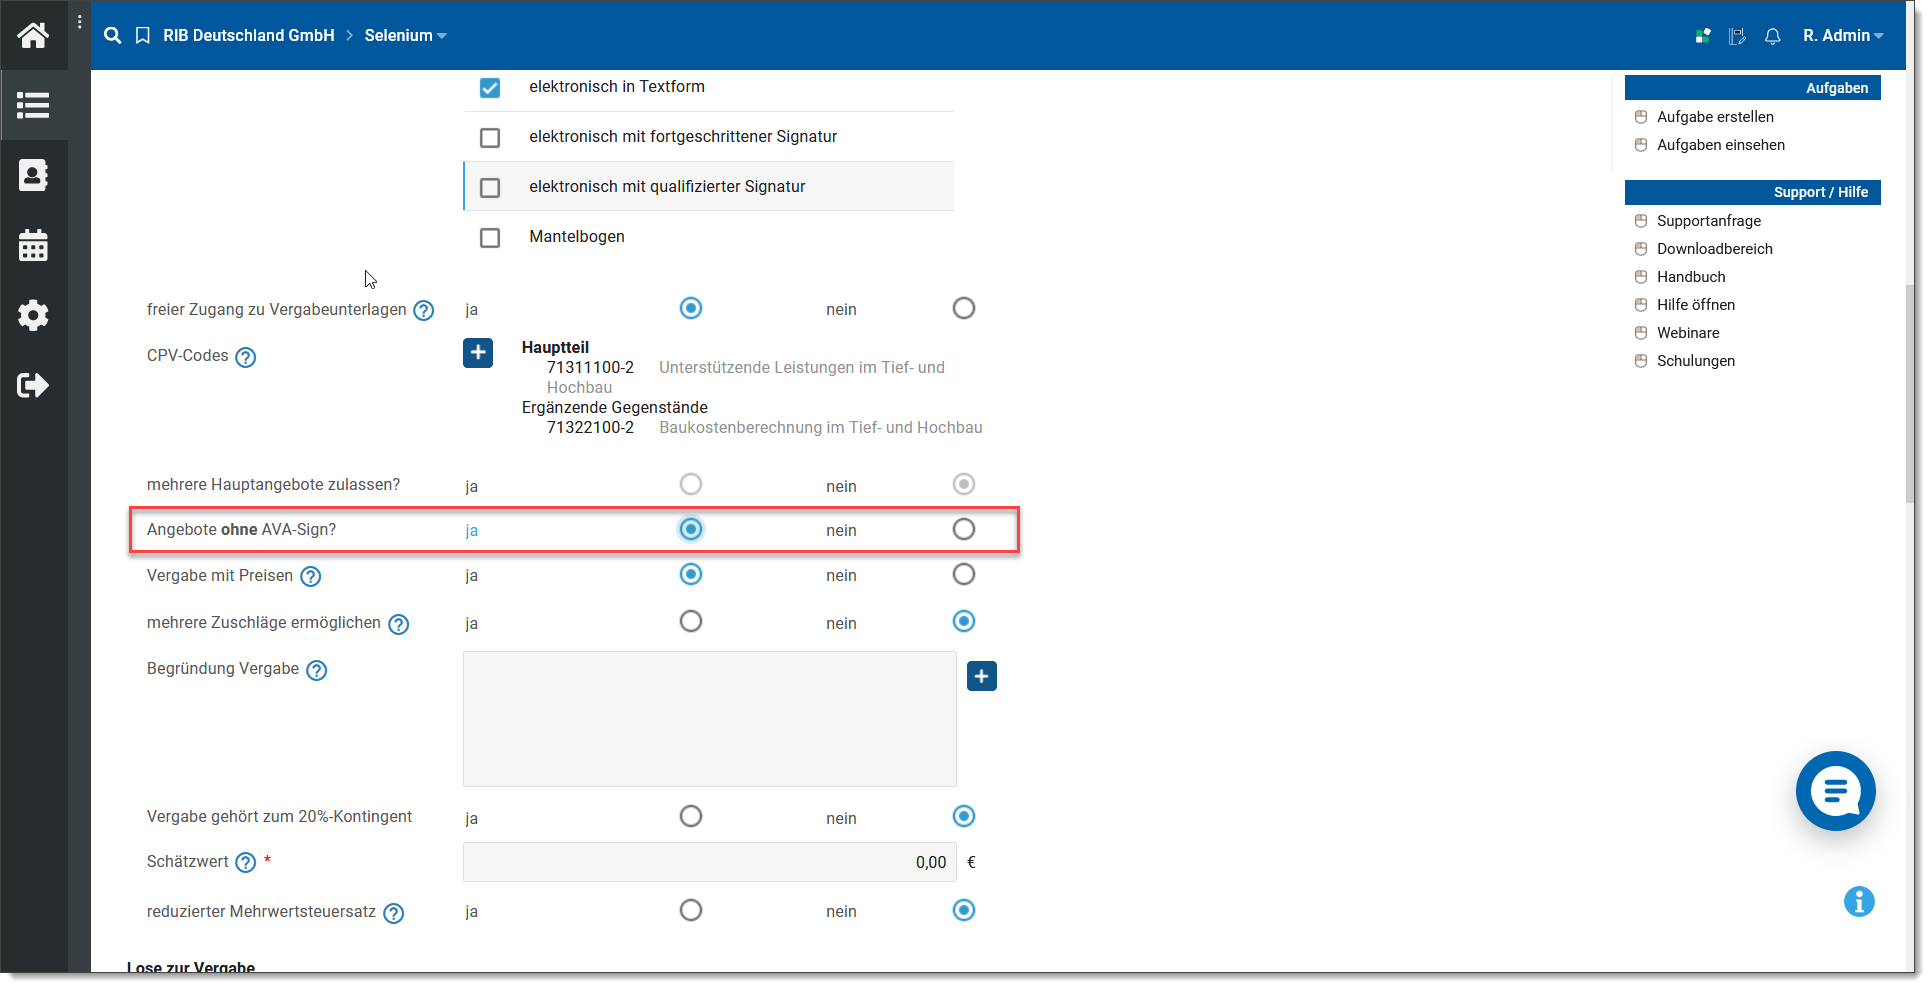Open Downloadbereich link
The height and width of the screenshot is (988, 1930).
1715,249
